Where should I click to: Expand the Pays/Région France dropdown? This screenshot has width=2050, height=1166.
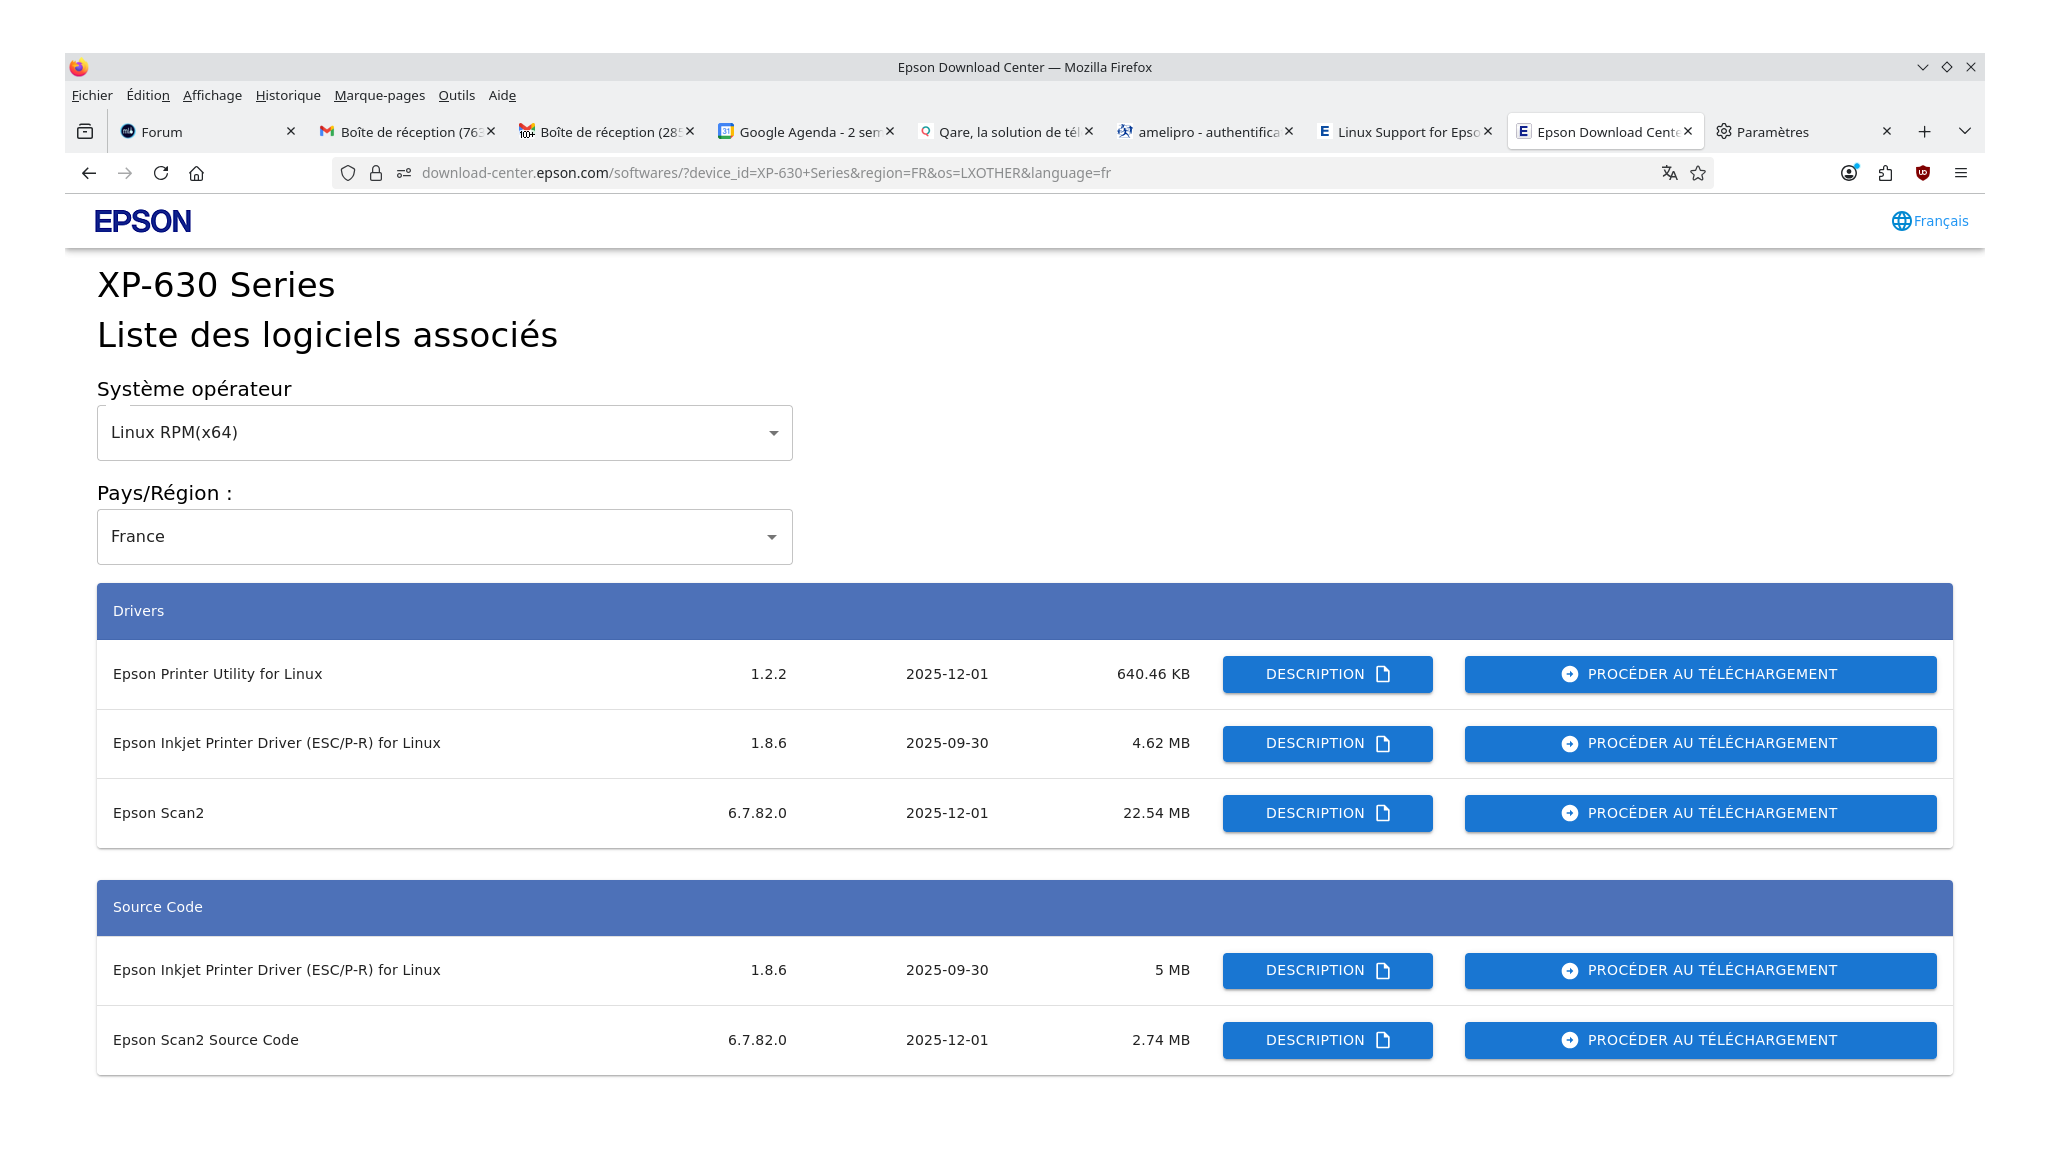tap(445, 537)
